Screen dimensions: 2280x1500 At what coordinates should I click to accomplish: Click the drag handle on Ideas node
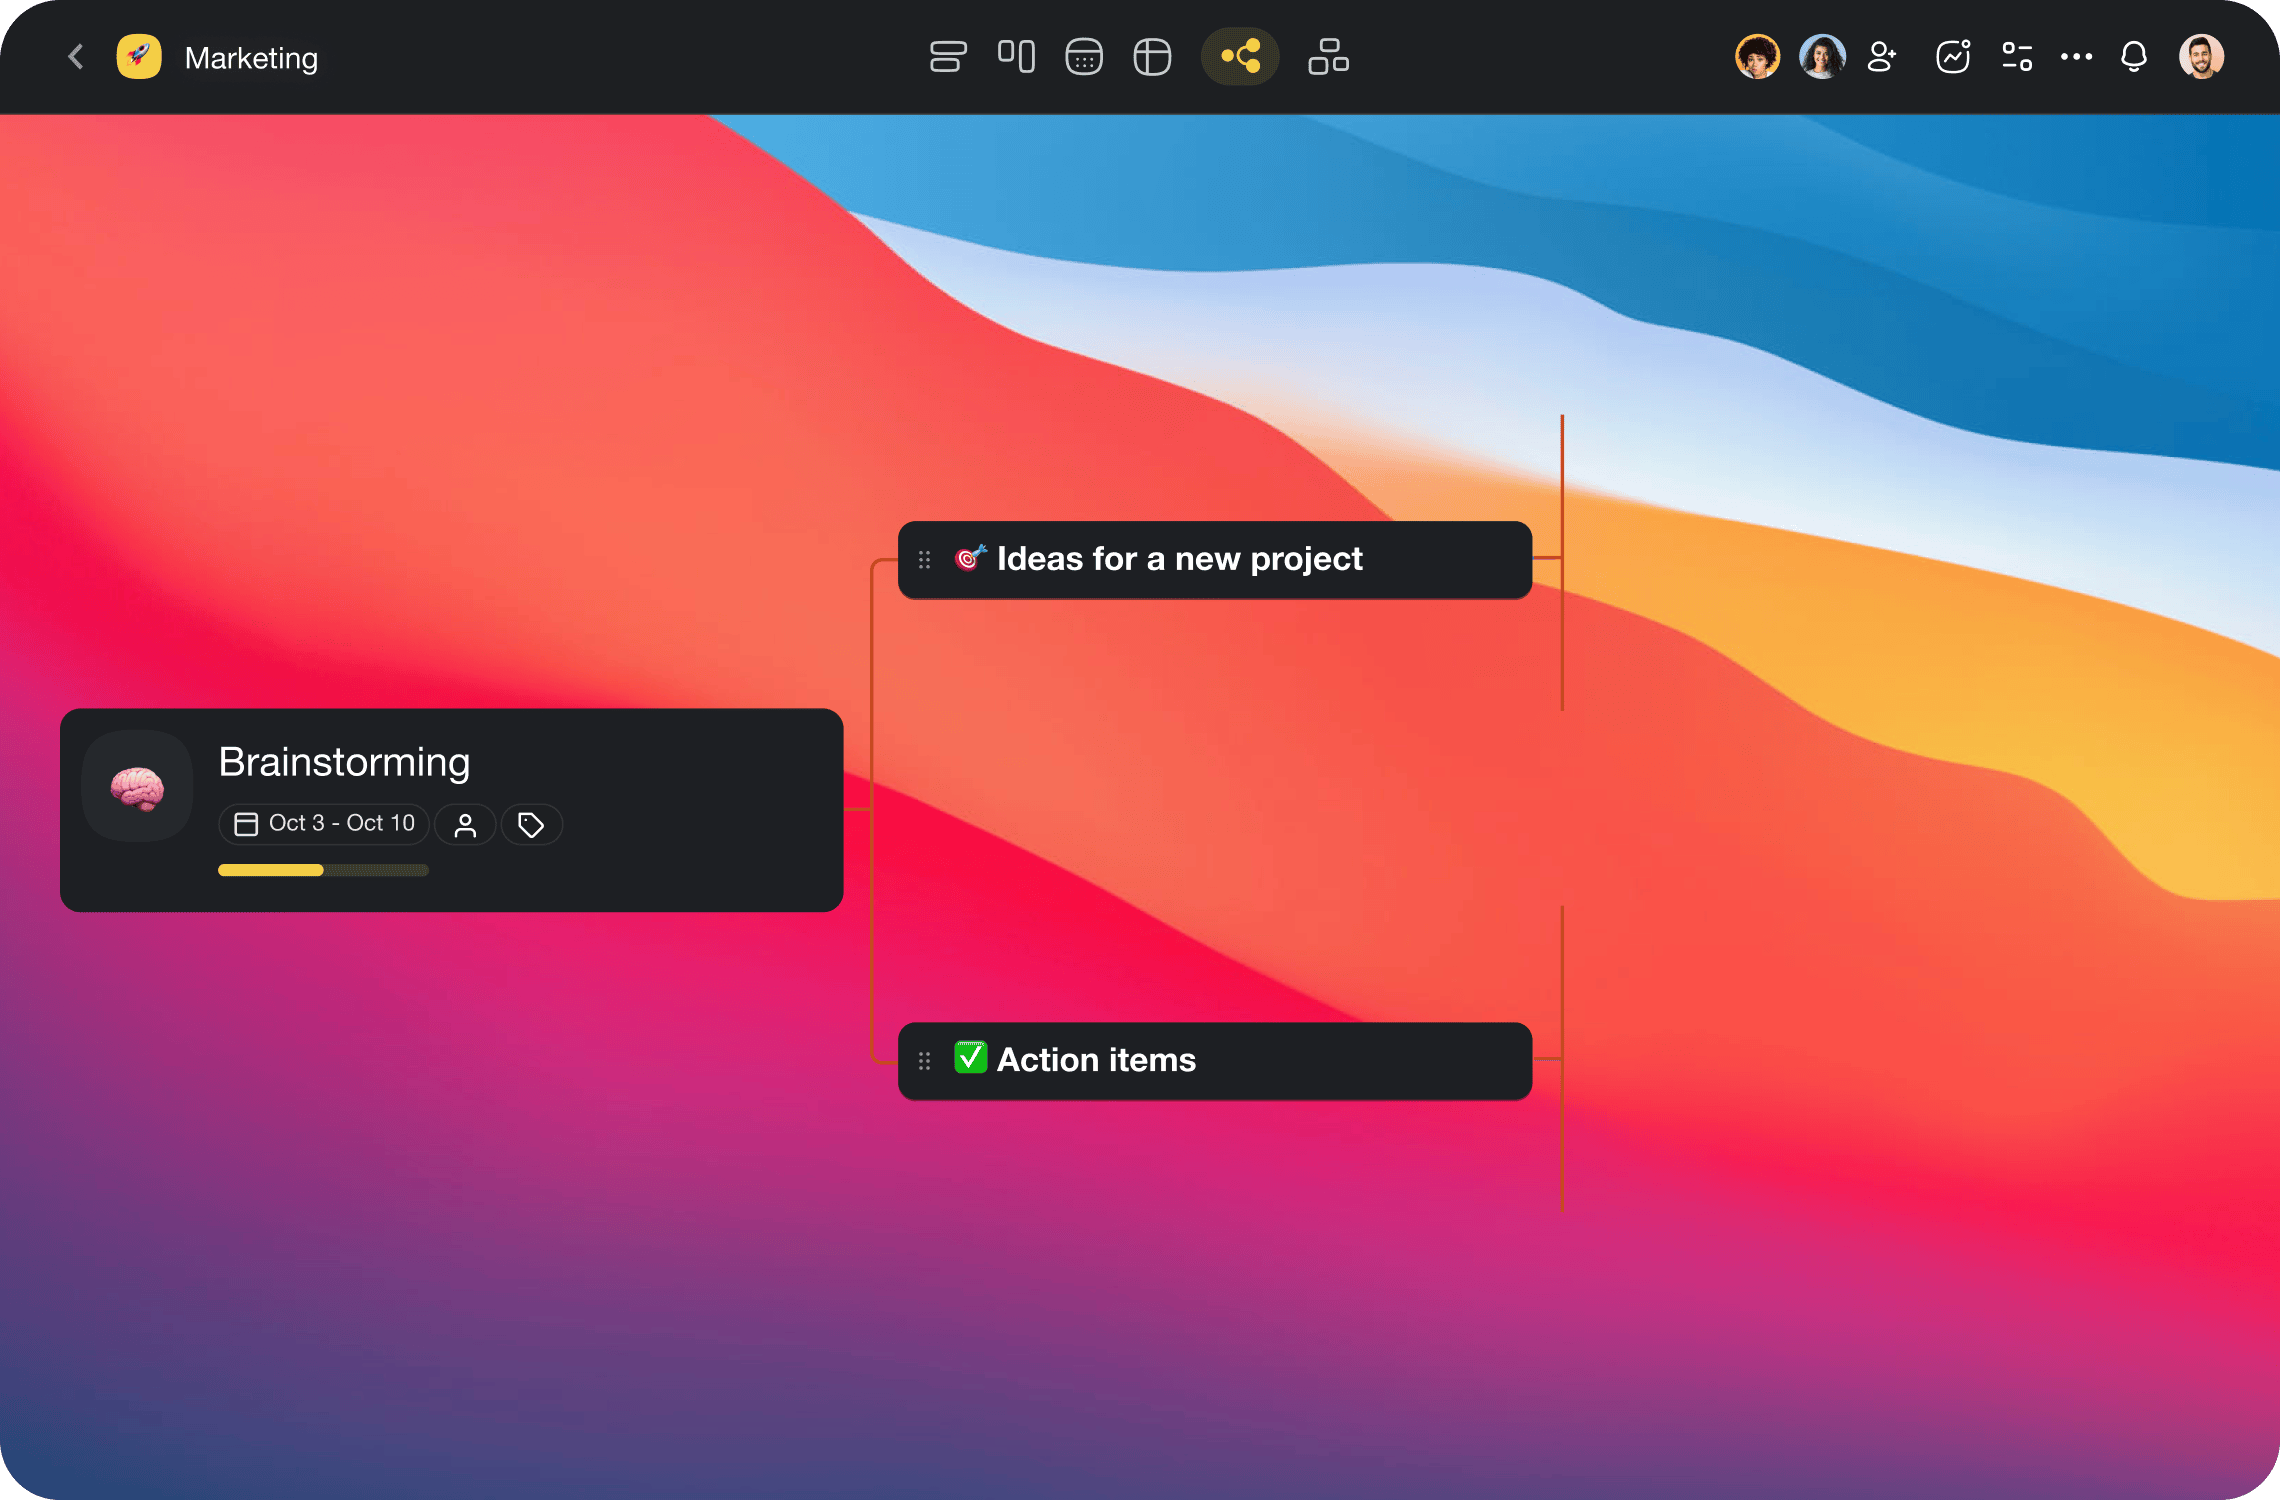[x=925, y=560]
